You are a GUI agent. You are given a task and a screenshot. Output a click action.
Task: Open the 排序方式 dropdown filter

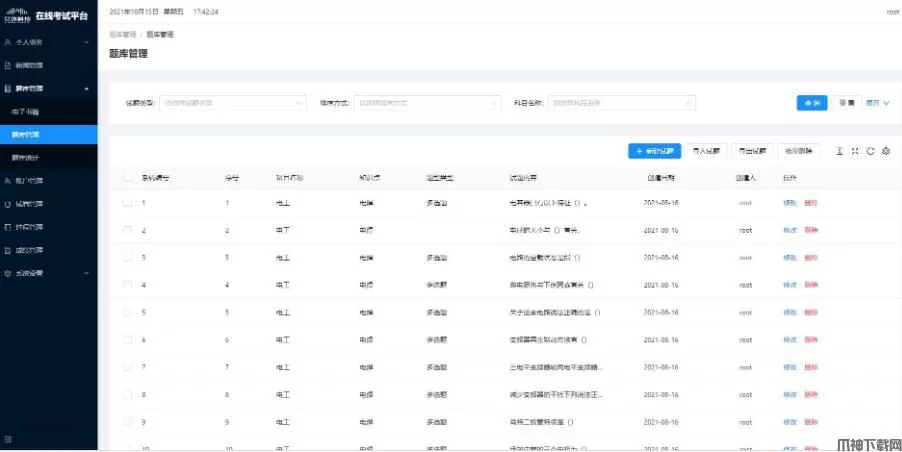[427, 102]
